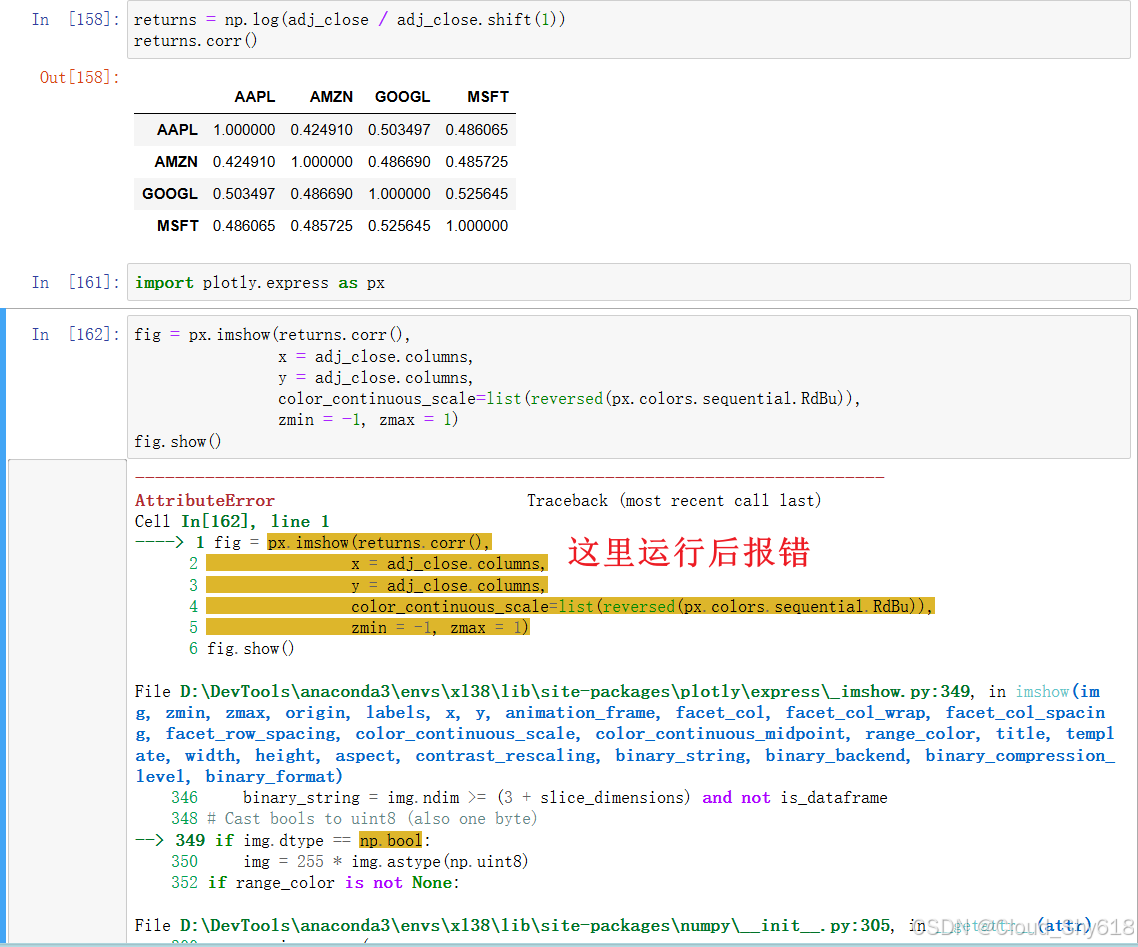This screenshot has height=947, width=1138.
Task: Collapse output area left of the traceback
Action: click(x=67, y=700)
